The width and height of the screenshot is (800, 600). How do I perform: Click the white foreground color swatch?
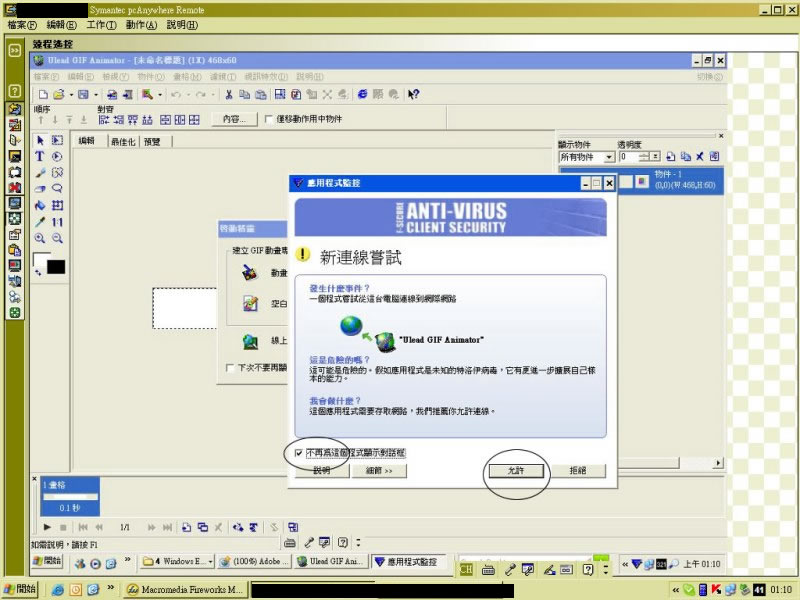pos(40,258)
